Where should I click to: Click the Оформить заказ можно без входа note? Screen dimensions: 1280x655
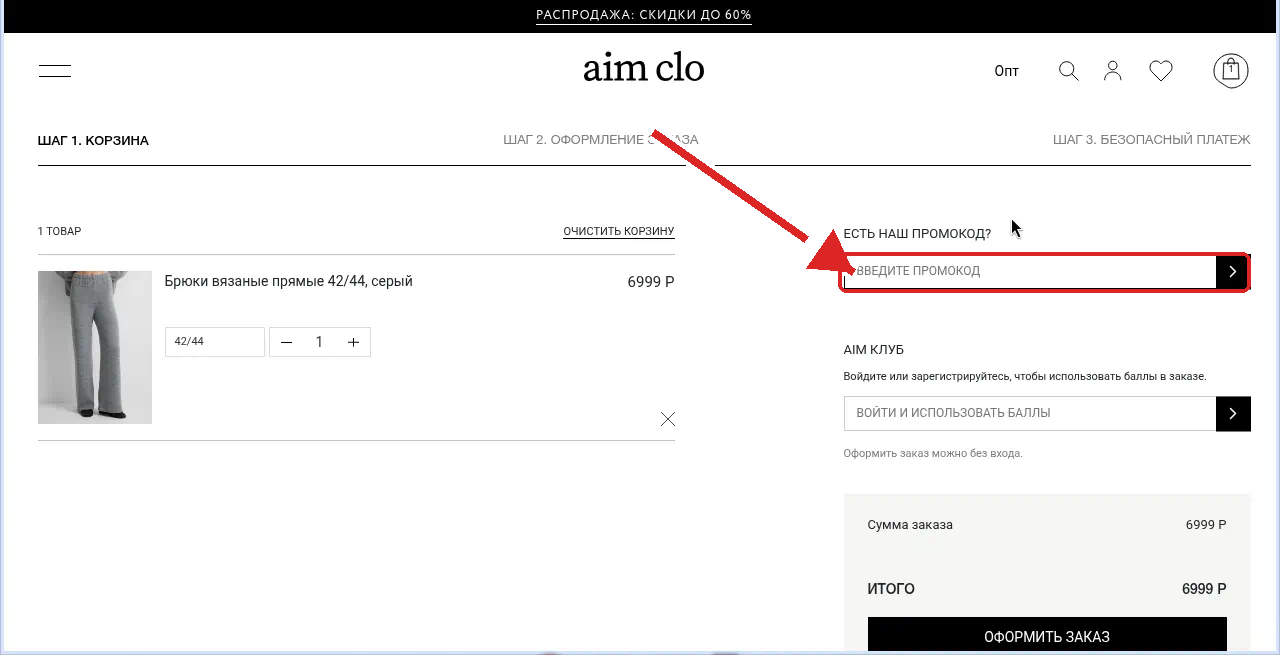click(x=933, y=454)
